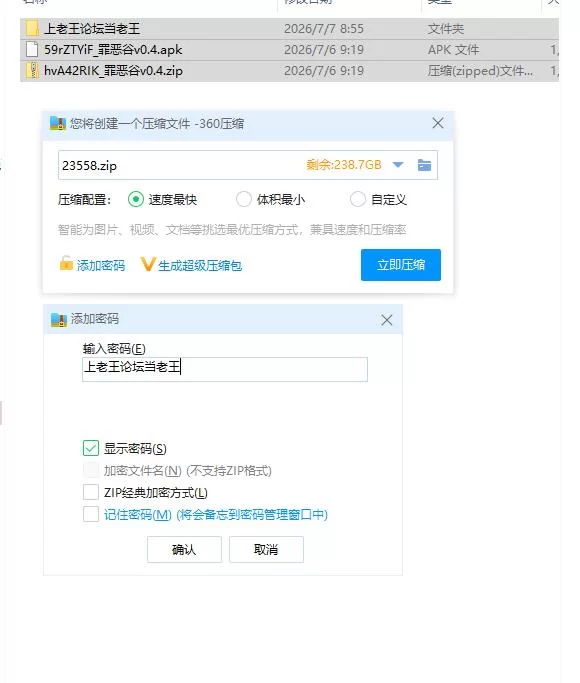Click the archive name field showing 23558.zip
The width and height of the screenshot is (580, 683).
coord(248,165)
